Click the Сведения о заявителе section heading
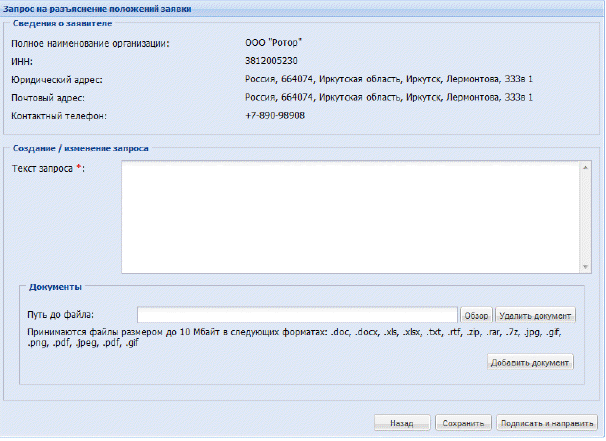The height and width of the screenshot is (441, 606). [62, 23]
